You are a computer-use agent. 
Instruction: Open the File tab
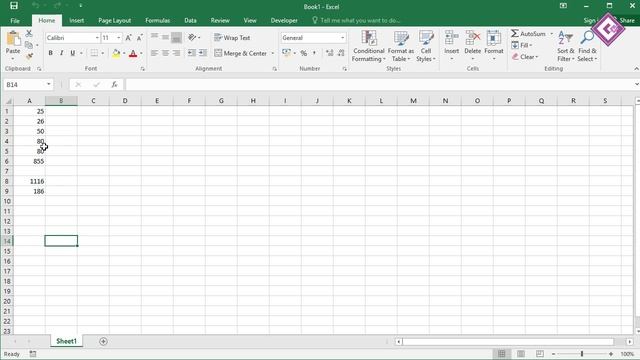pos(15,20)
